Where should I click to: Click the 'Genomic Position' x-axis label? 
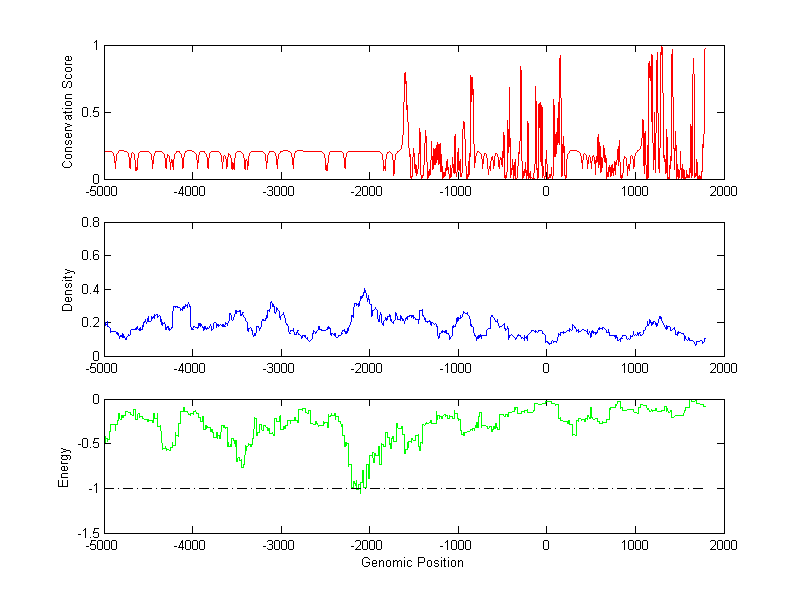coord(412,563)
